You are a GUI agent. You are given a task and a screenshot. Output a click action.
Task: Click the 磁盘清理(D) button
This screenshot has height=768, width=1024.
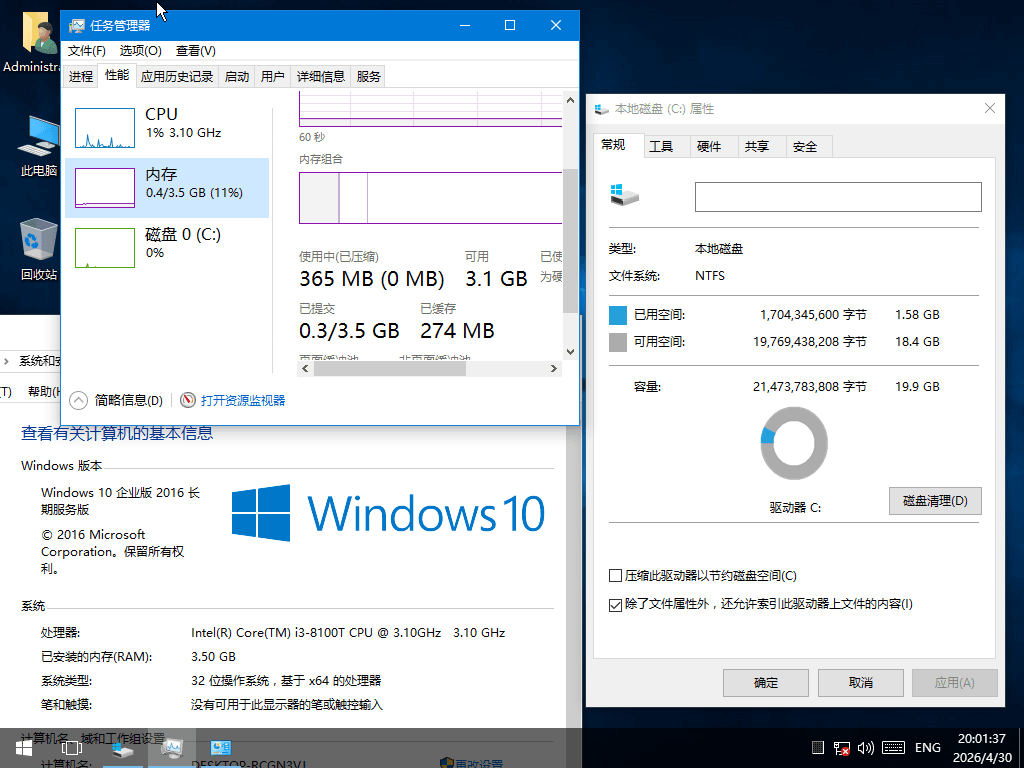935,501
